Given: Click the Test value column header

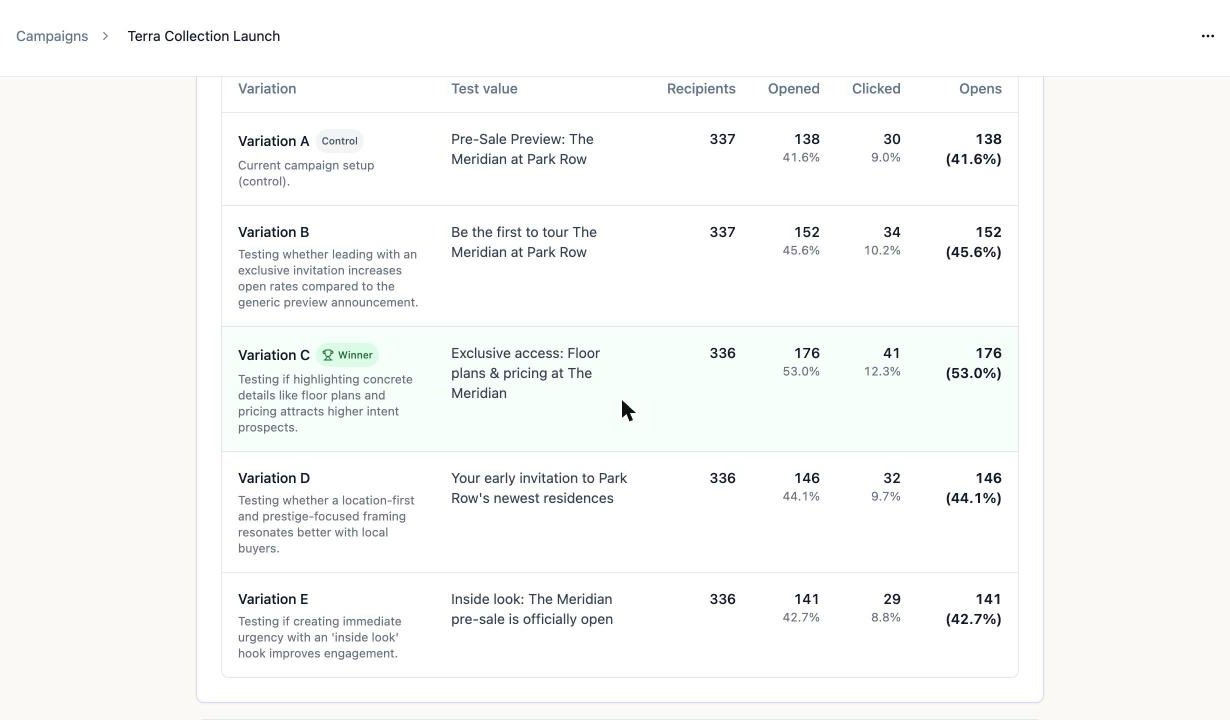Looking at the screenshot, I should [484, 89].
